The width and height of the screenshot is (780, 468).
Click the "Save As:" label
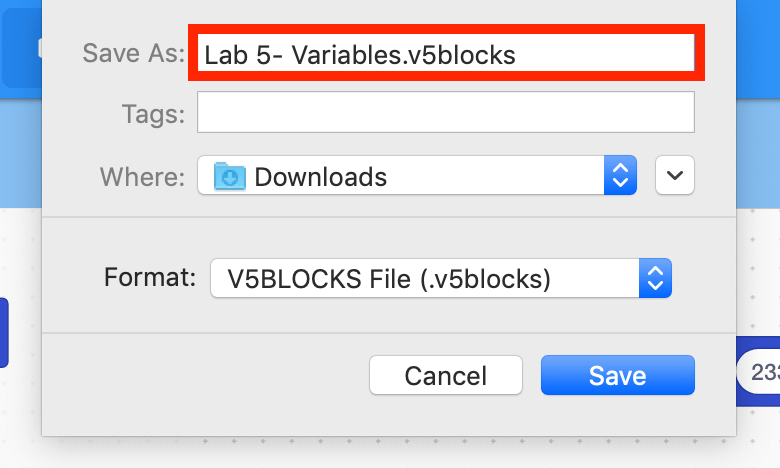click(x=133, y=53)
